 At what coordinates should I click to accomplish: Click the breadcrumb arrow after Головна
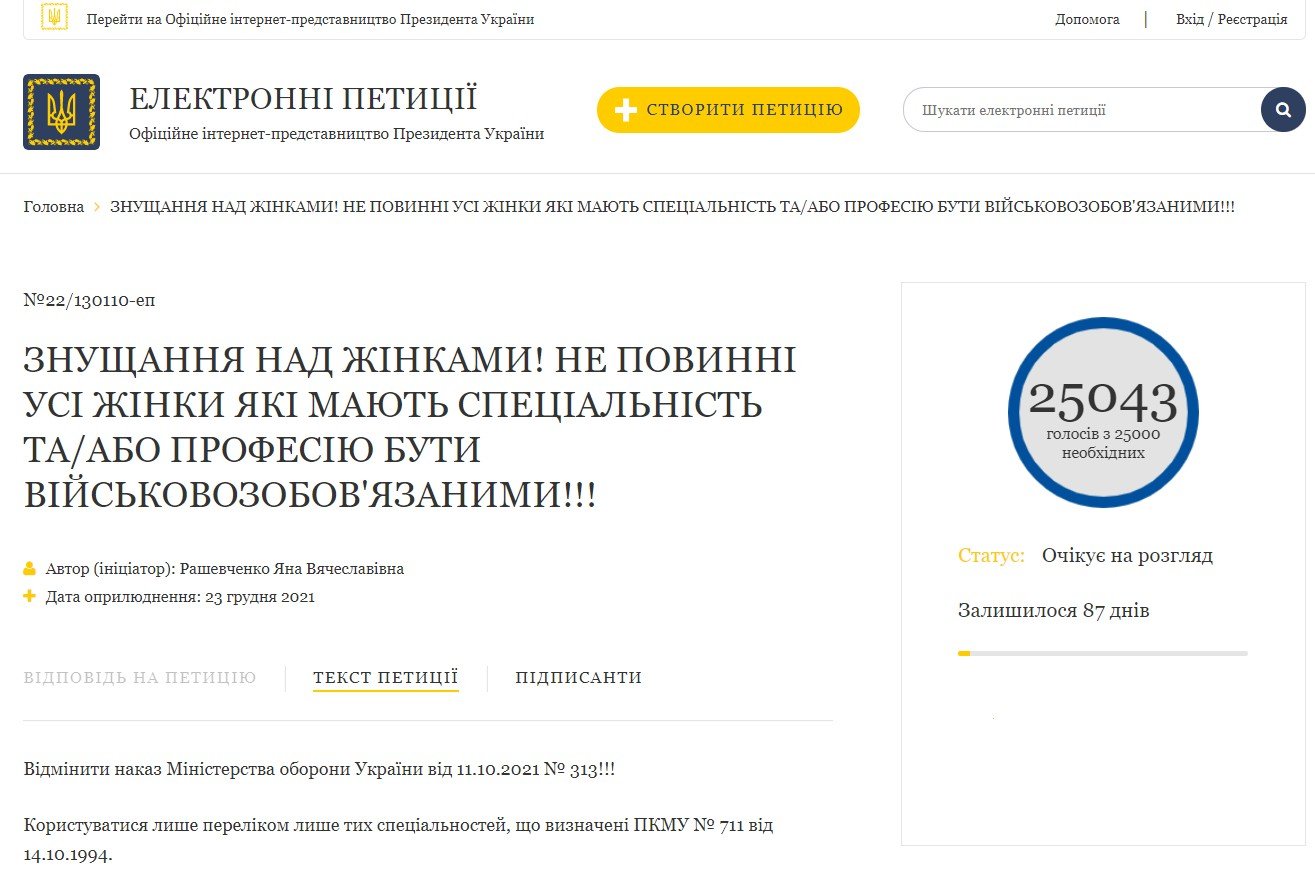click(97, 207)
